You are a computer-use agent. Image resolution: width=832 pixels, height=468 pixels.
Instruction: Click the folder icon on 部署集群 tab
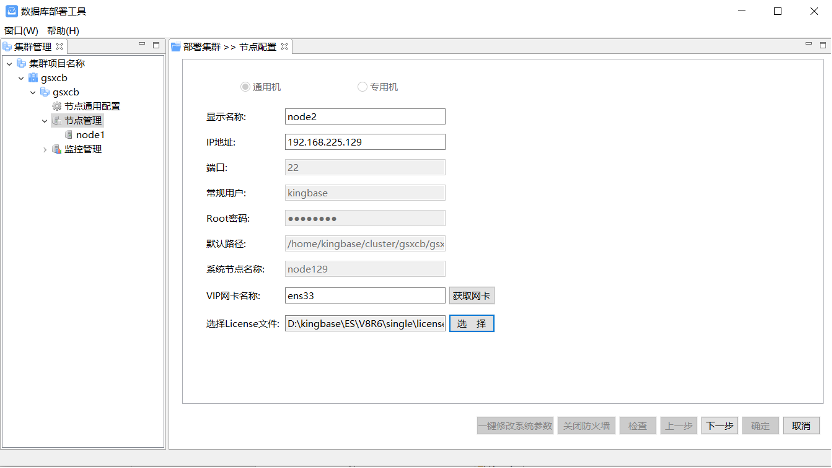176,47
